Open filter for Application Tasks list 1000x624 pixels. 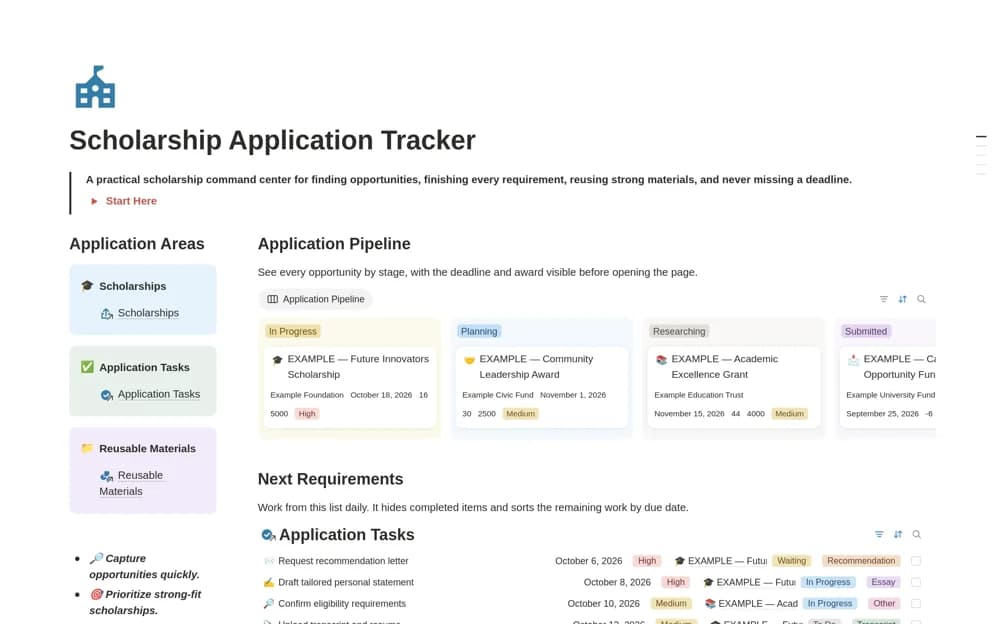tap(879, 534)
